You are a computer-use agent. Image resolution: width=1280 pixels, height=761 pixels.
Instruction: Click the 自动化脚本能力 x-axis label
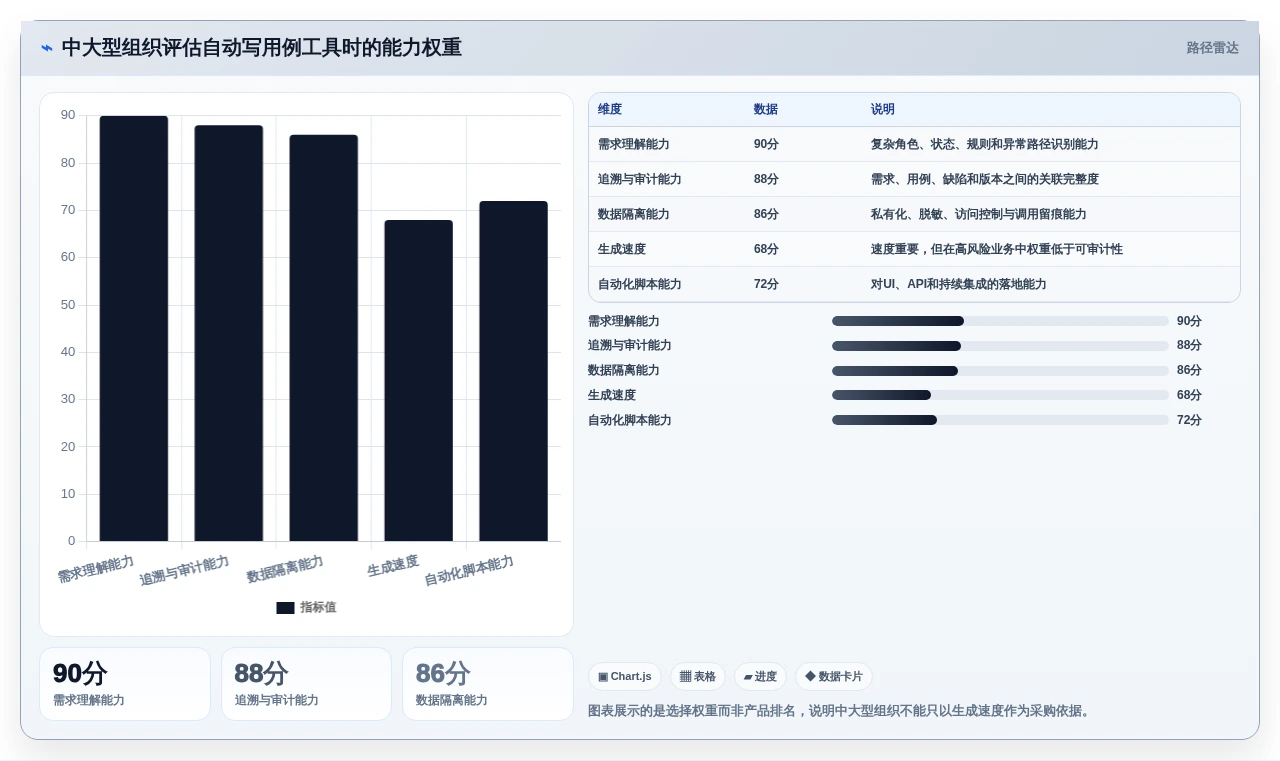pos(469,570)
